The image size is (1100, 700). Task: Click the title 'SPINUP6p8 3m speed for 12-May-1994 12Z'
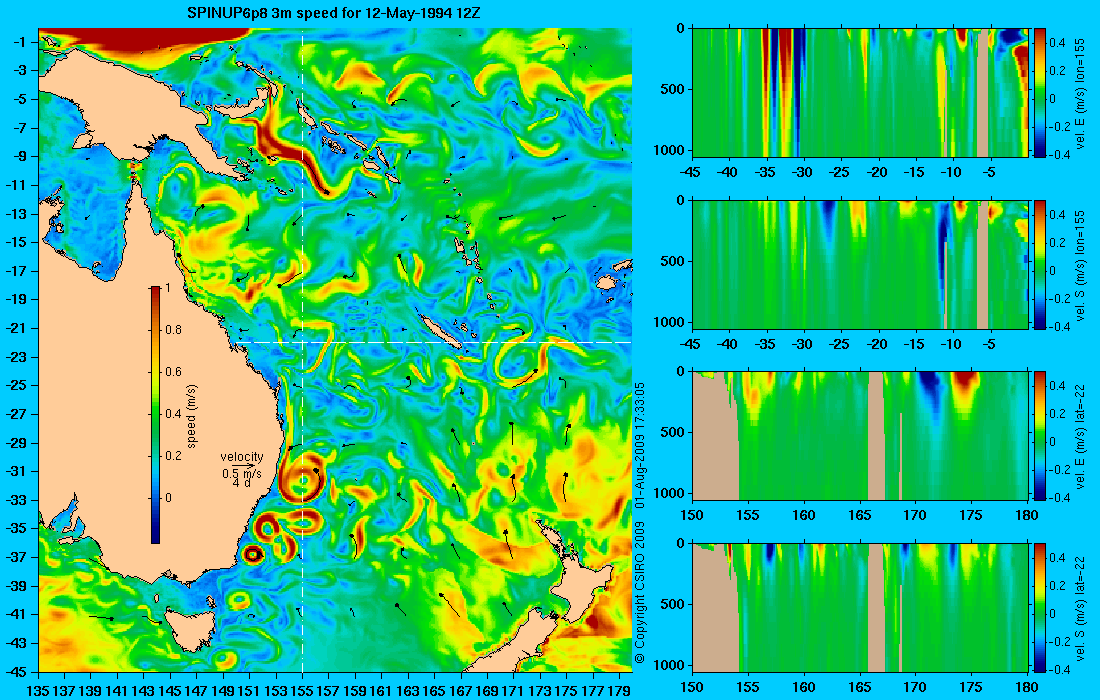[333, 13]
